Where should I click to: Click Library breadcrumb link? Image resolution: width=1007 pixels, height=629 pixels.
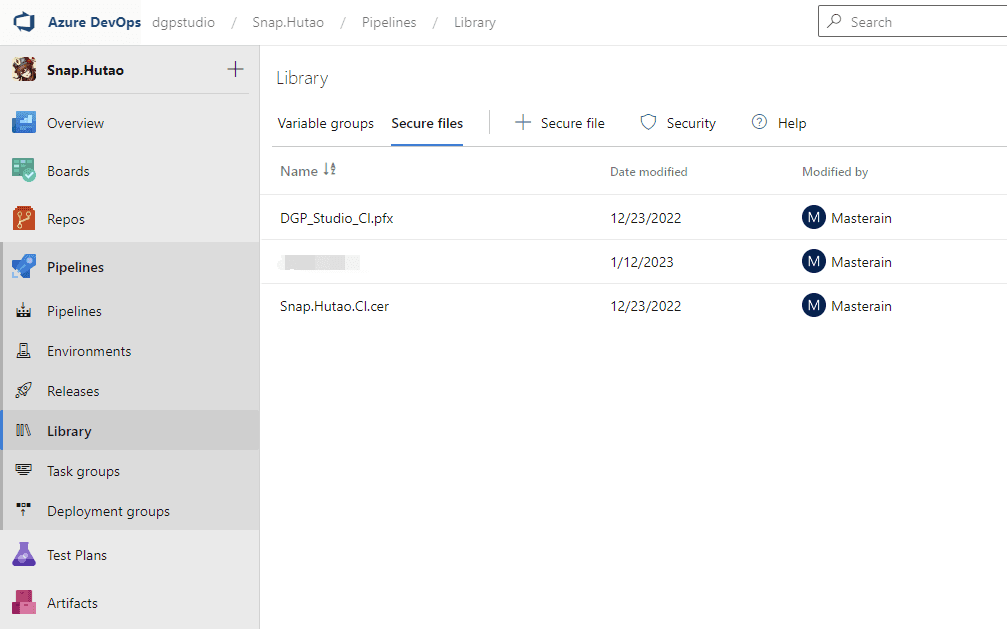(x=475, y=22)
